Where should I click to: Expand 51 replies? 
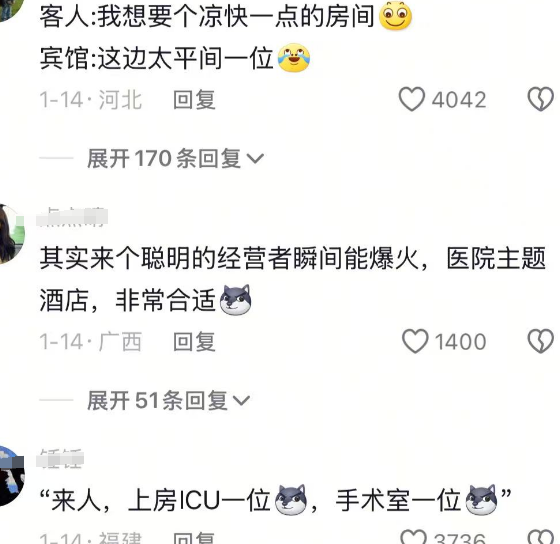pyautogui.click(x=169, y=400)
